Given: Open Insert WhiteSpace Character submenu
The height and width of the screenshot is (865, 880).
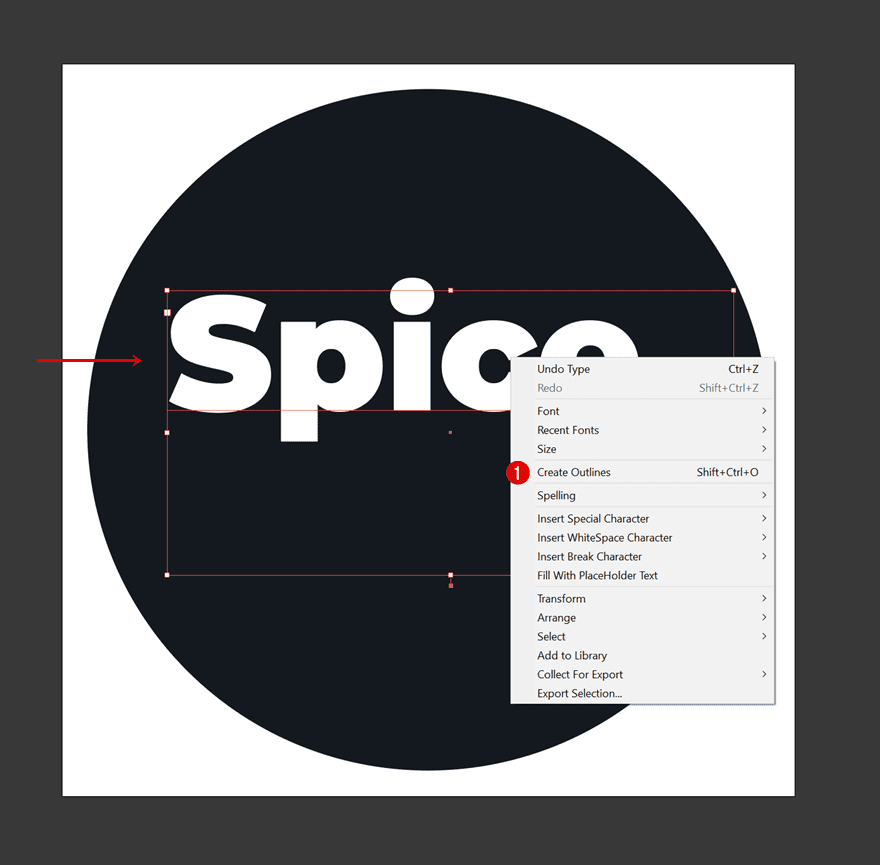Looking at the screenshot, I should coord(605,537).
